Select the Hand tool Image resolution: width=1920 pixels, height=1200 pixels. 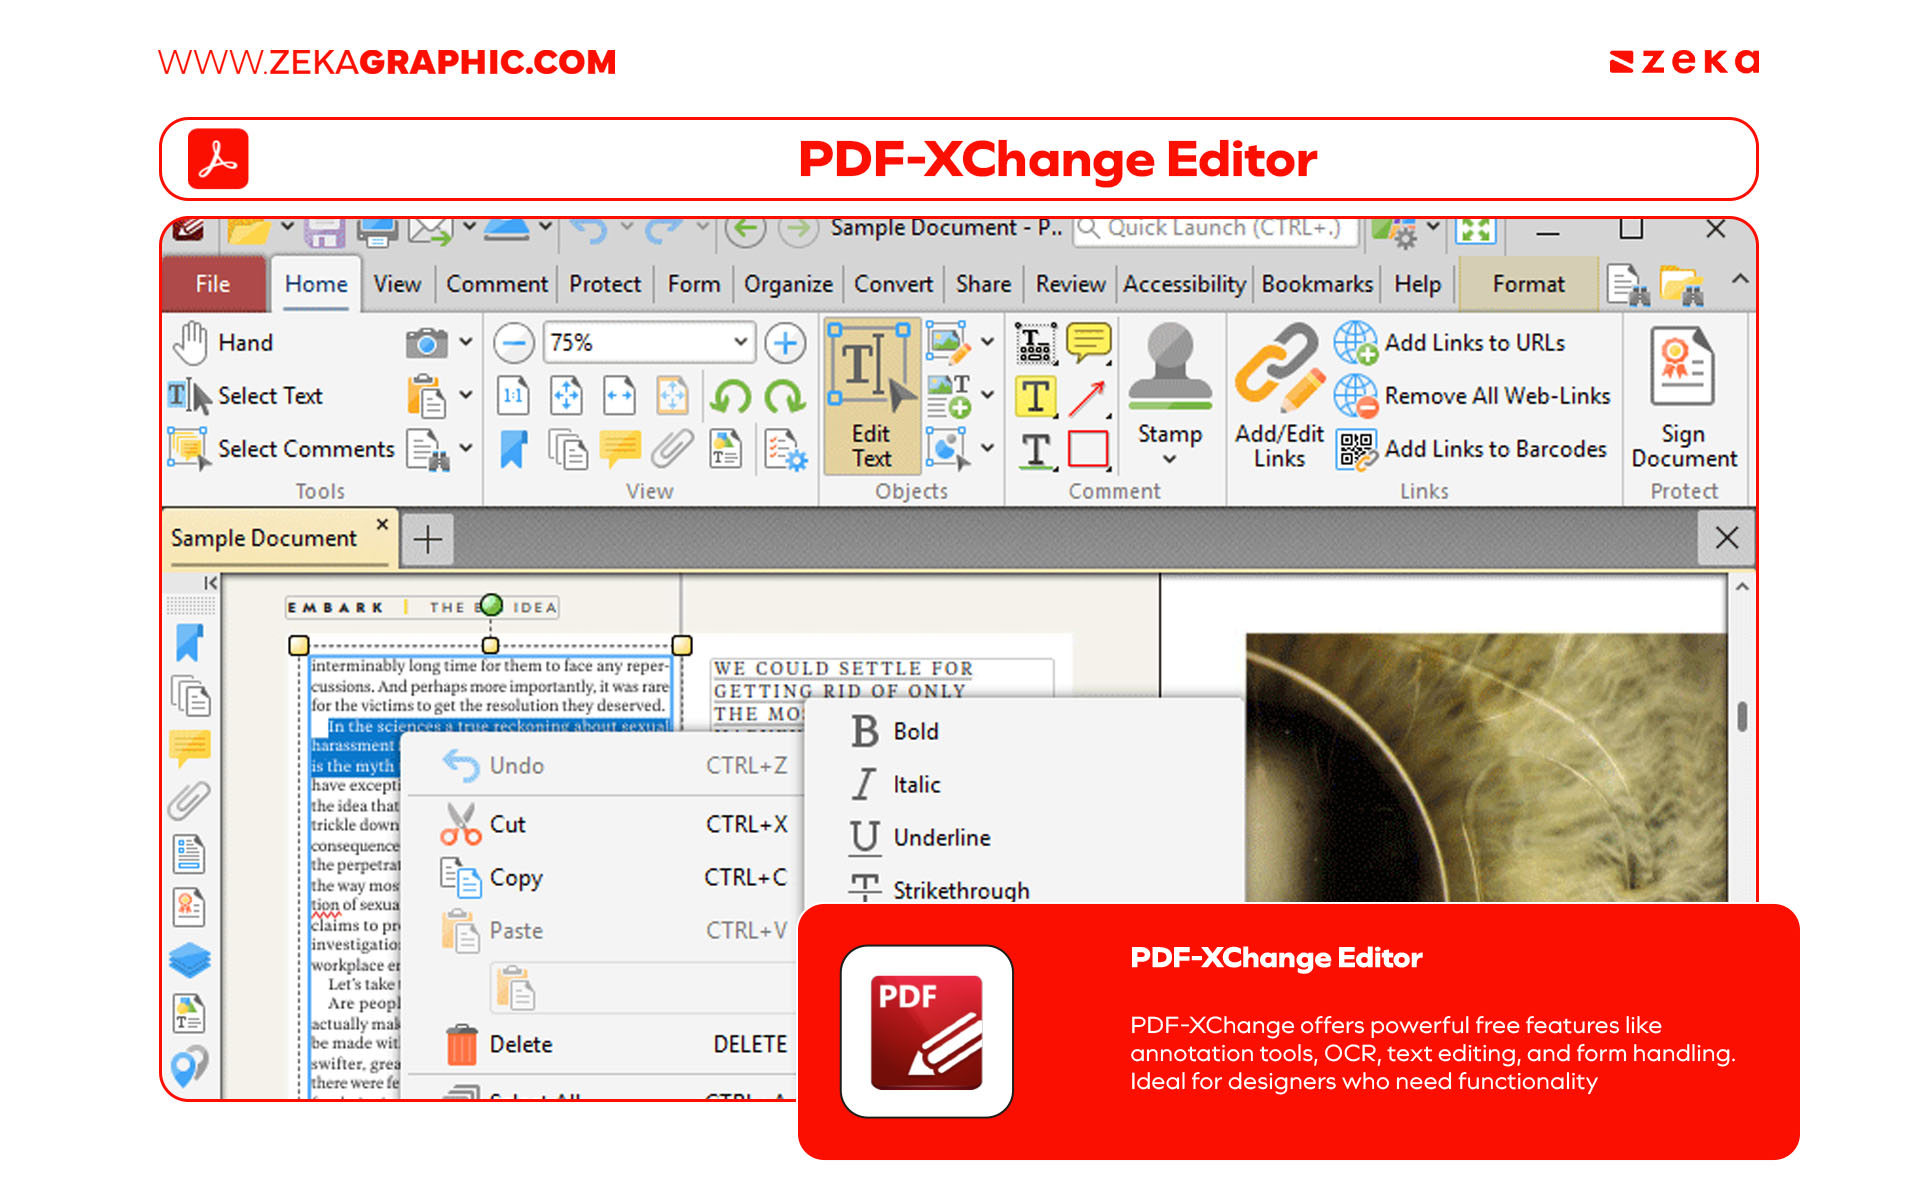(x=223, y=343)
